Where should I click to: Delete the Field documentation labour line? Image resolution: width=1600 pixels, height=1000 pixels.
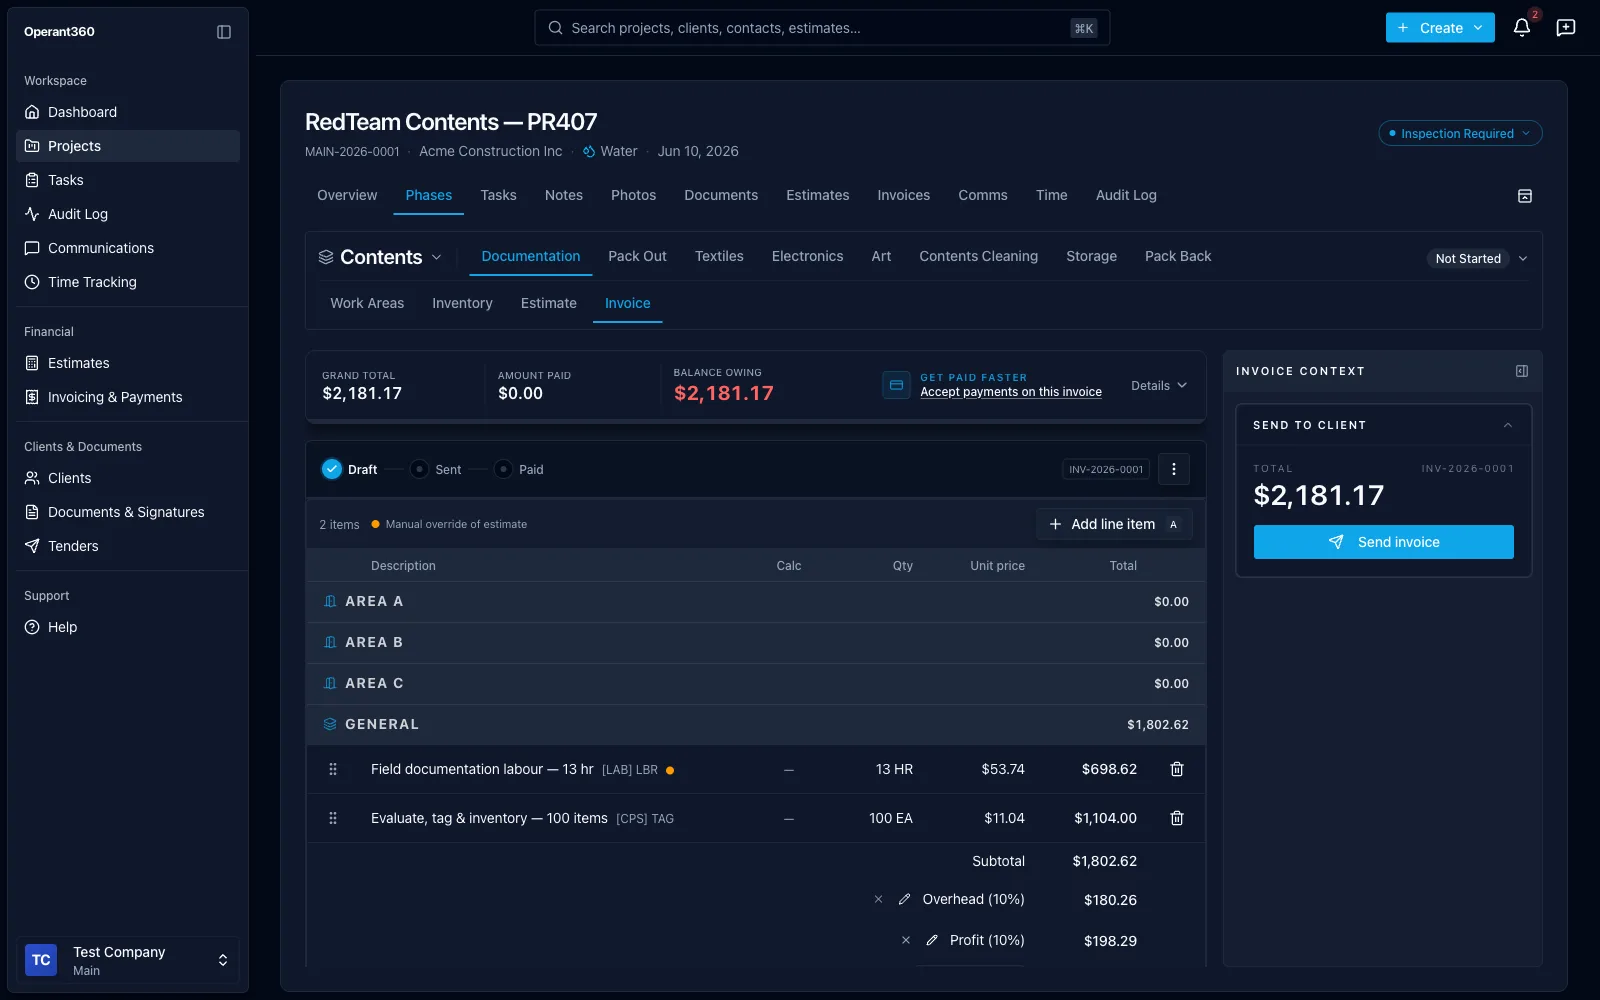[1177, 769]
